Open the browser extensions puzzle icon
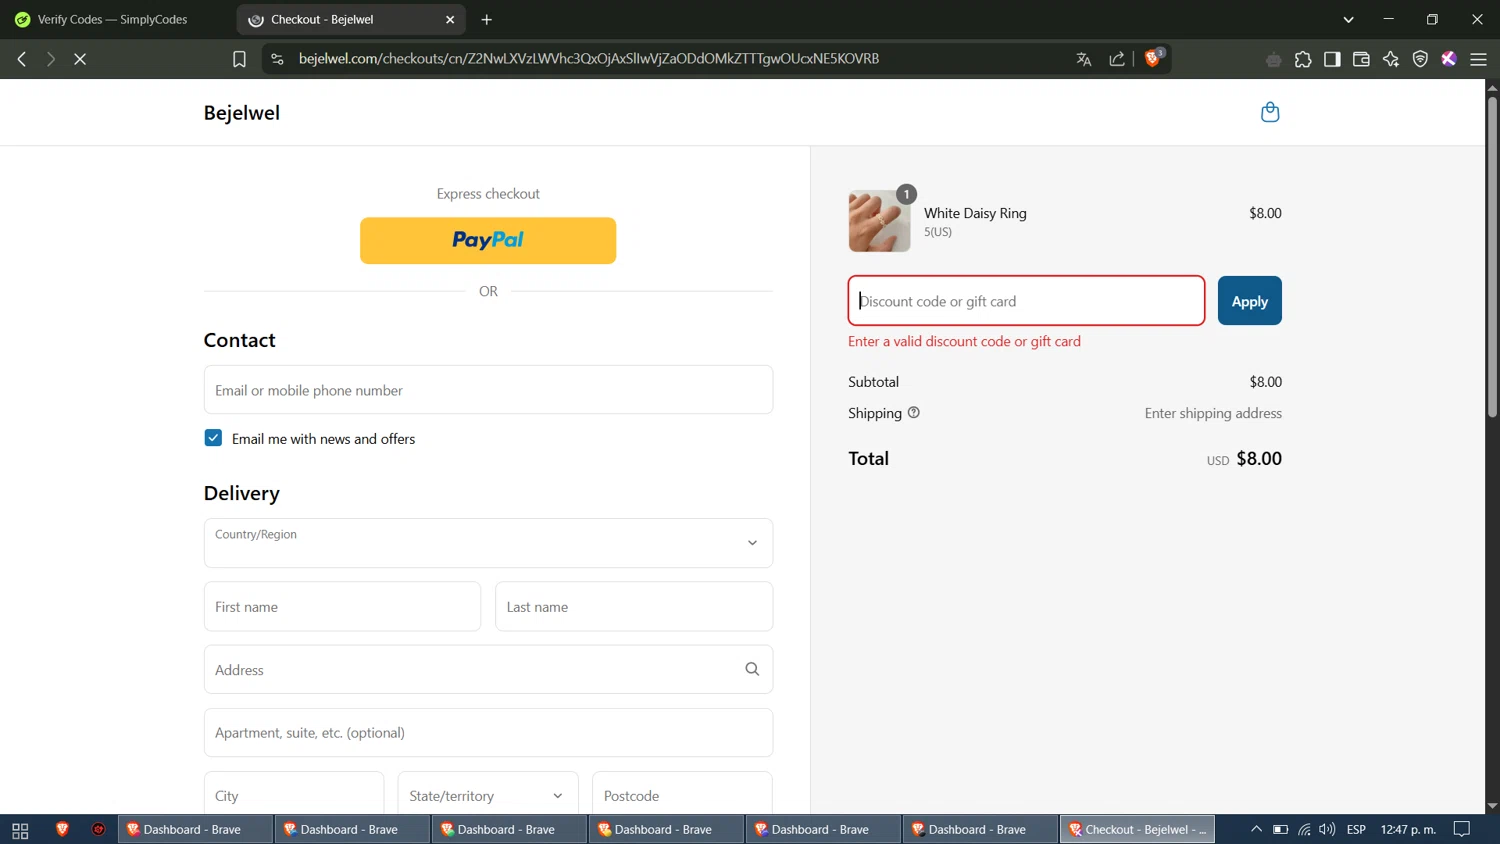1500x844 pixels. (1303, 59)
